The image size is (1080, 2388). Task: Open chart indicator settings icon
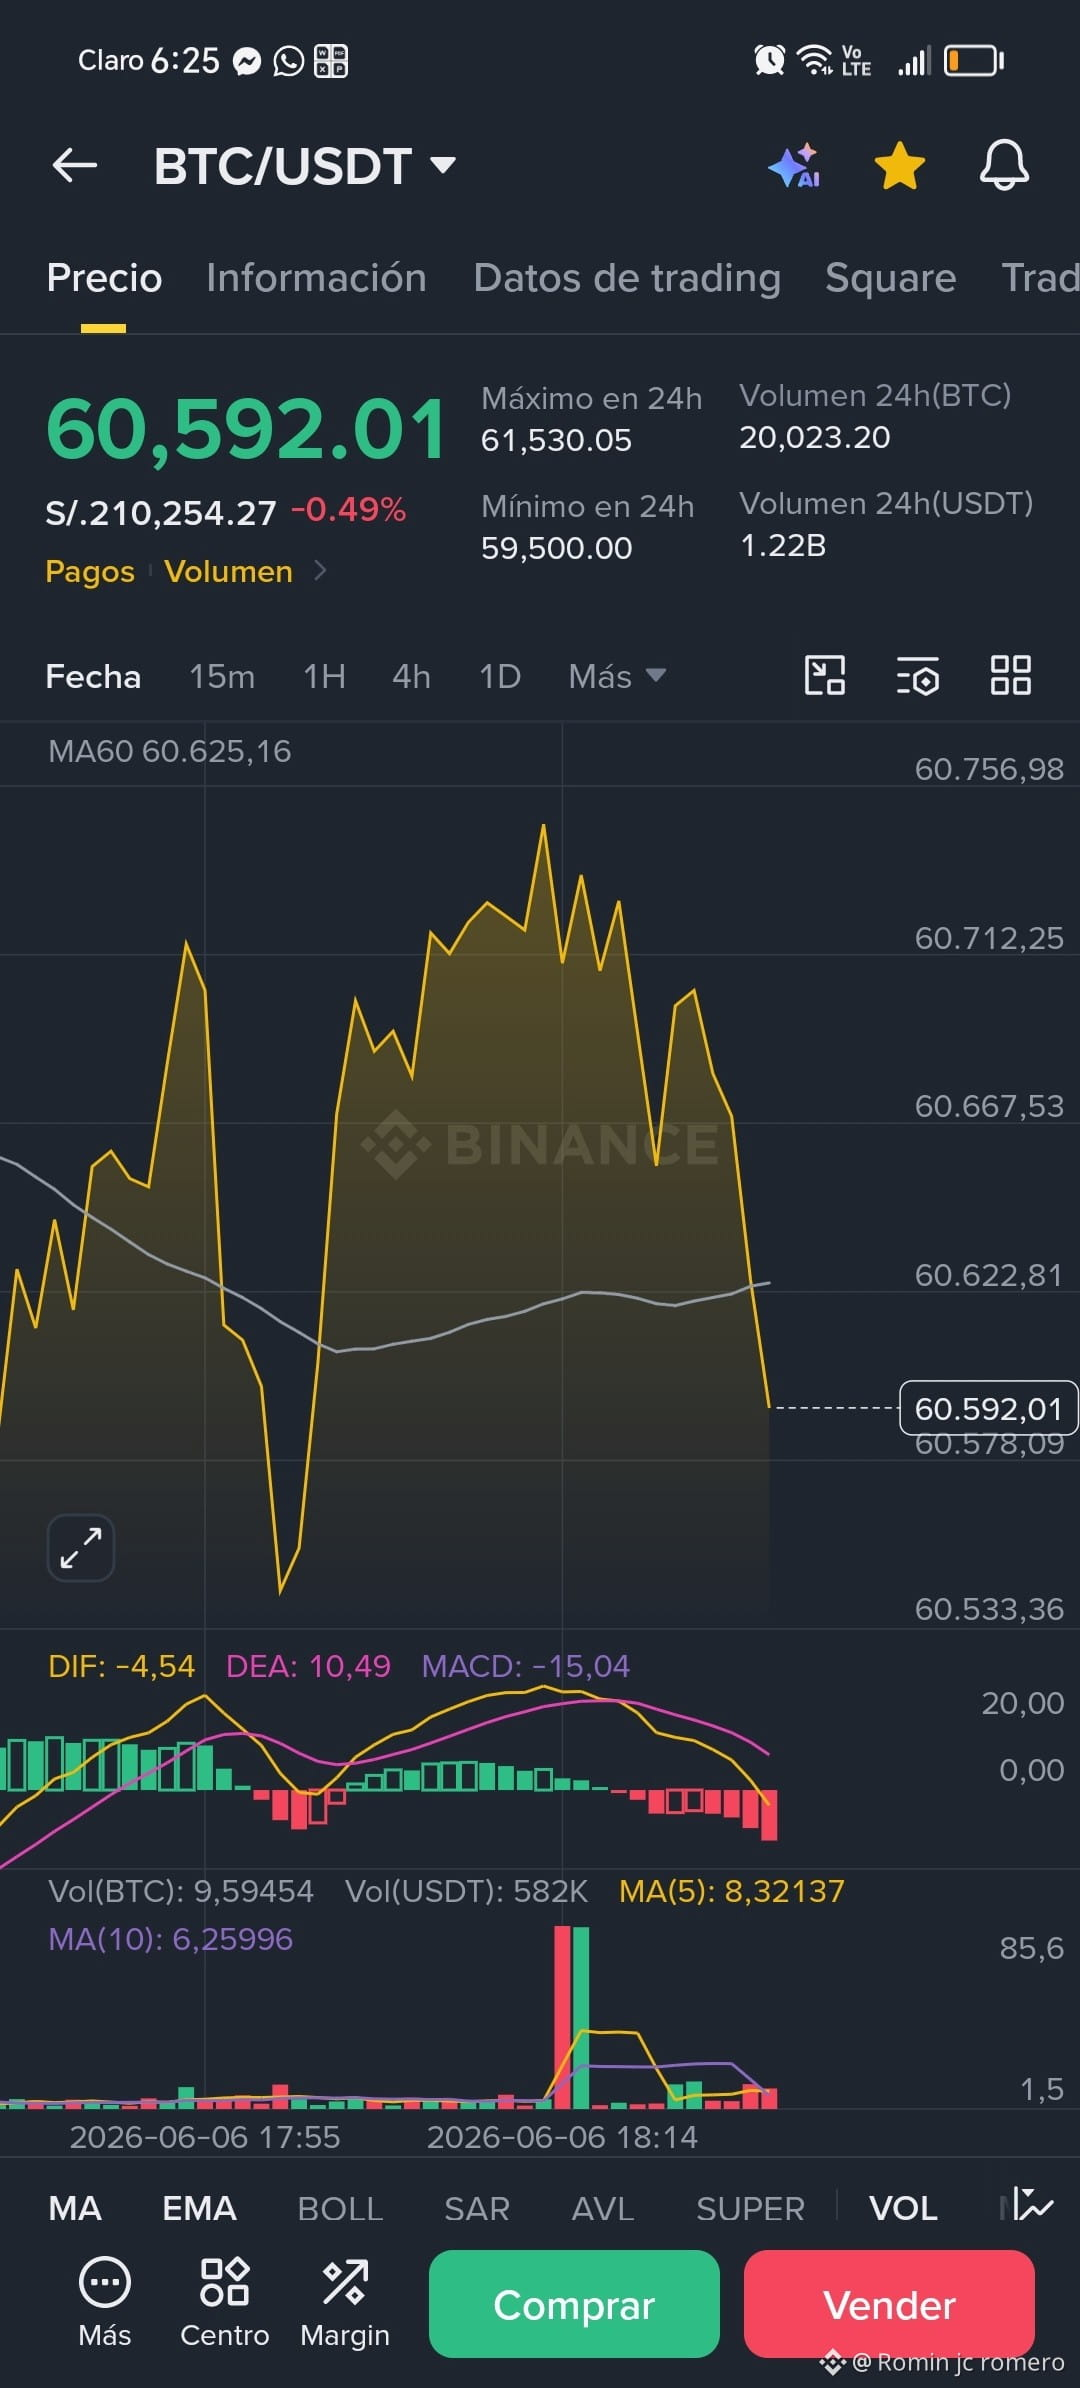(x=917, y=676)
